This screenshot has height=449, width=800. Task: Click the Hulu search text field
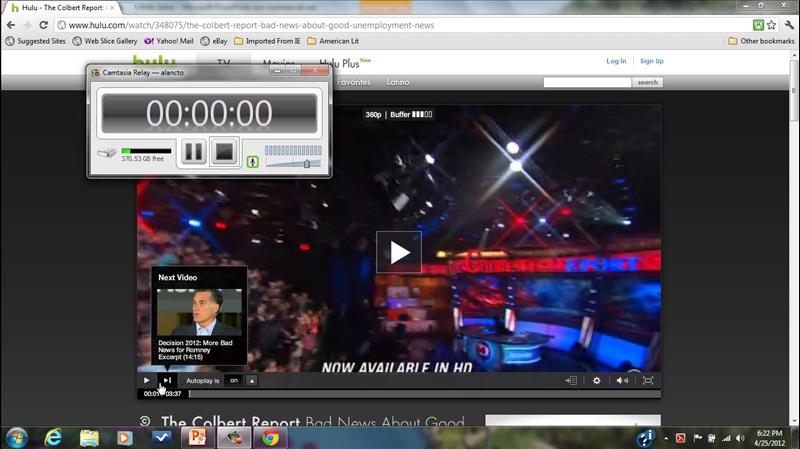587,82
